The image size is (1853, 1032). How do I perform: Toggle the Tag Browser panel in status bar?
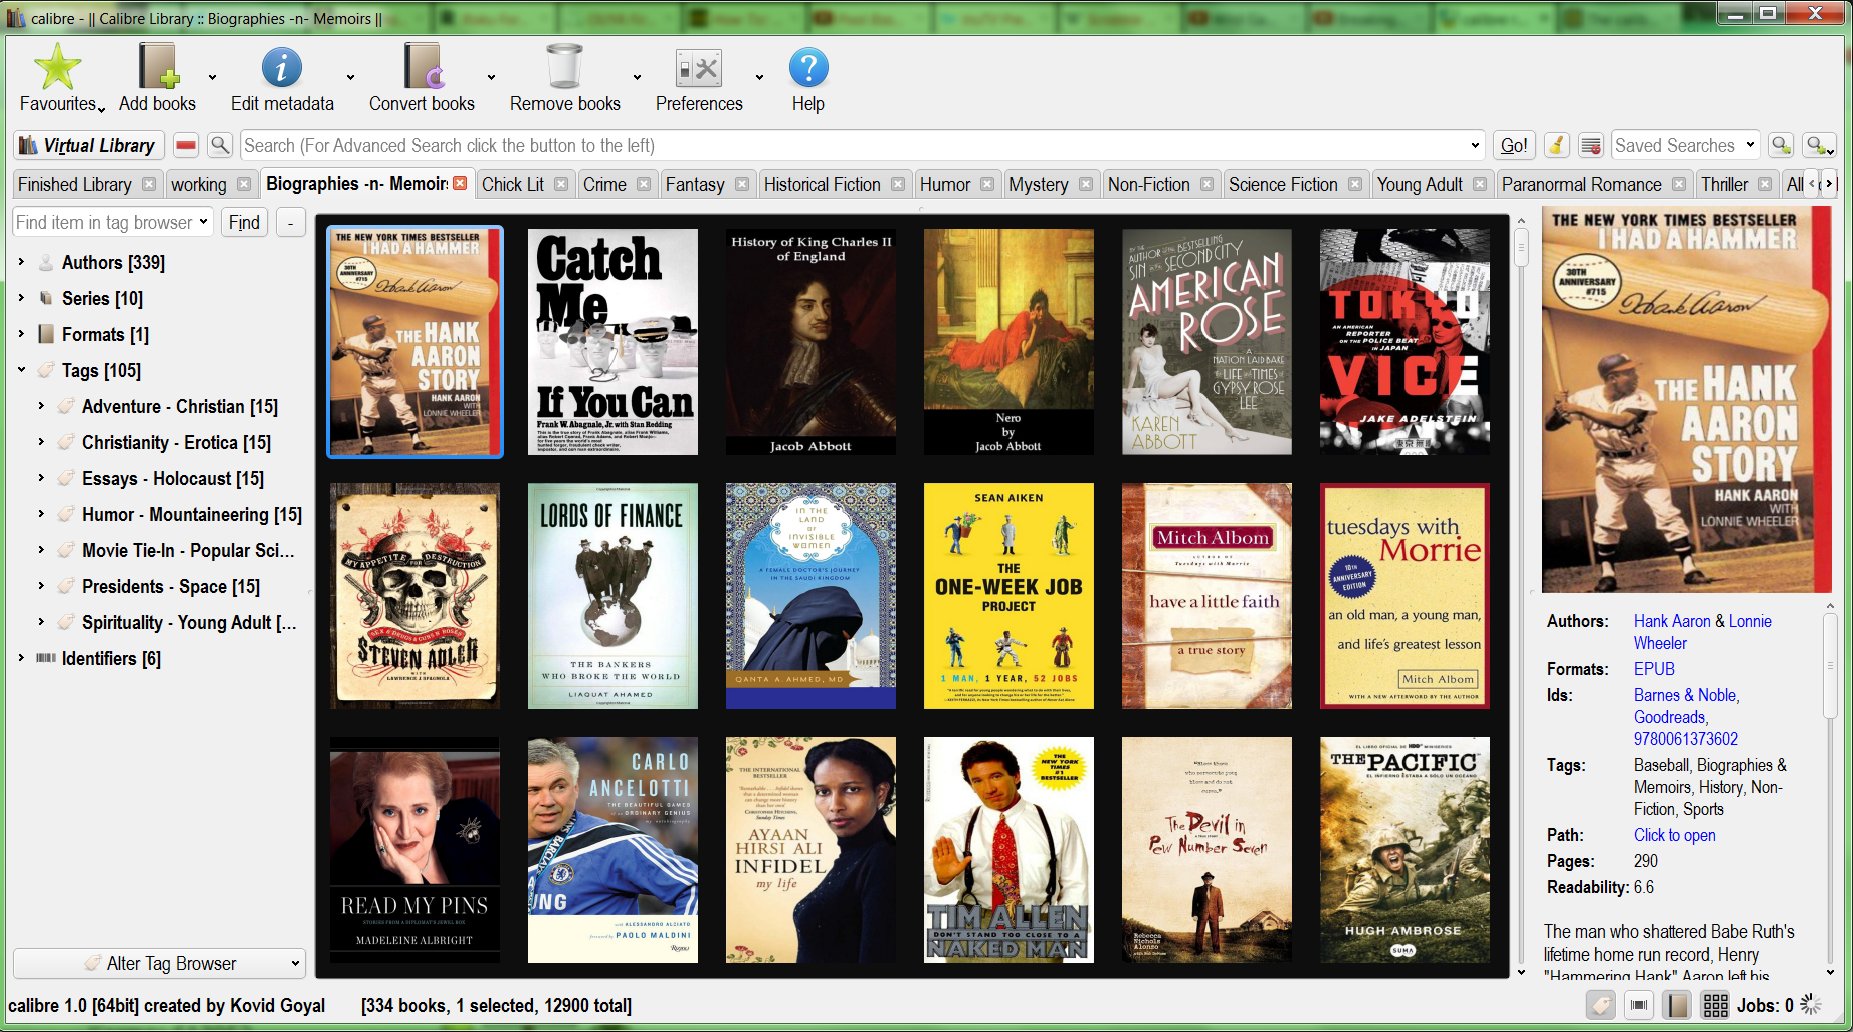click(x=1600, y=1005)
